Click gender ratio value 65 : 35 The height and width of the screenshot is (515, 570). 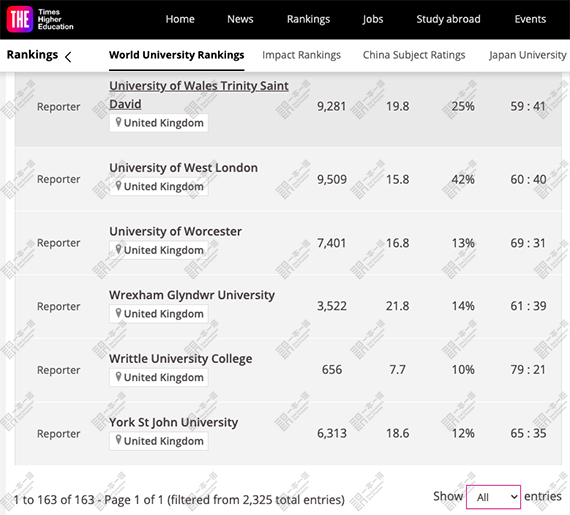(528, 433)
